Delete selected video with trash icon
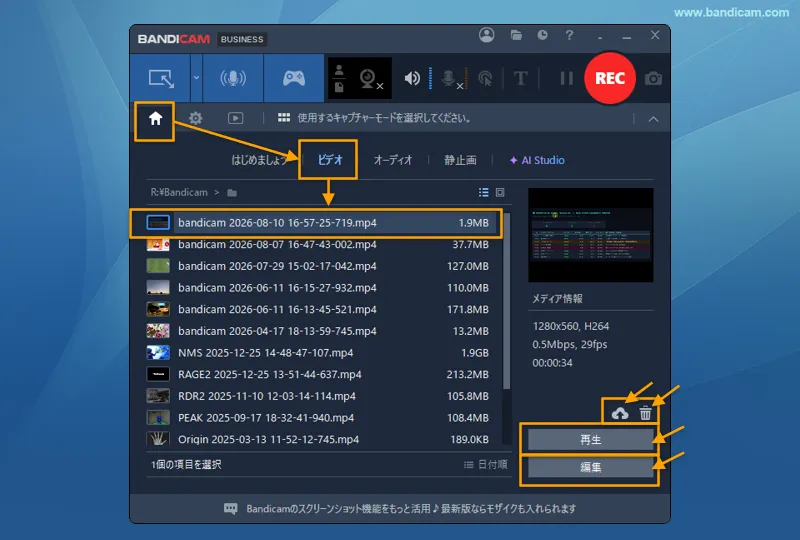The width and height of the screenshot is (800, 540). [x=645, y=412]
